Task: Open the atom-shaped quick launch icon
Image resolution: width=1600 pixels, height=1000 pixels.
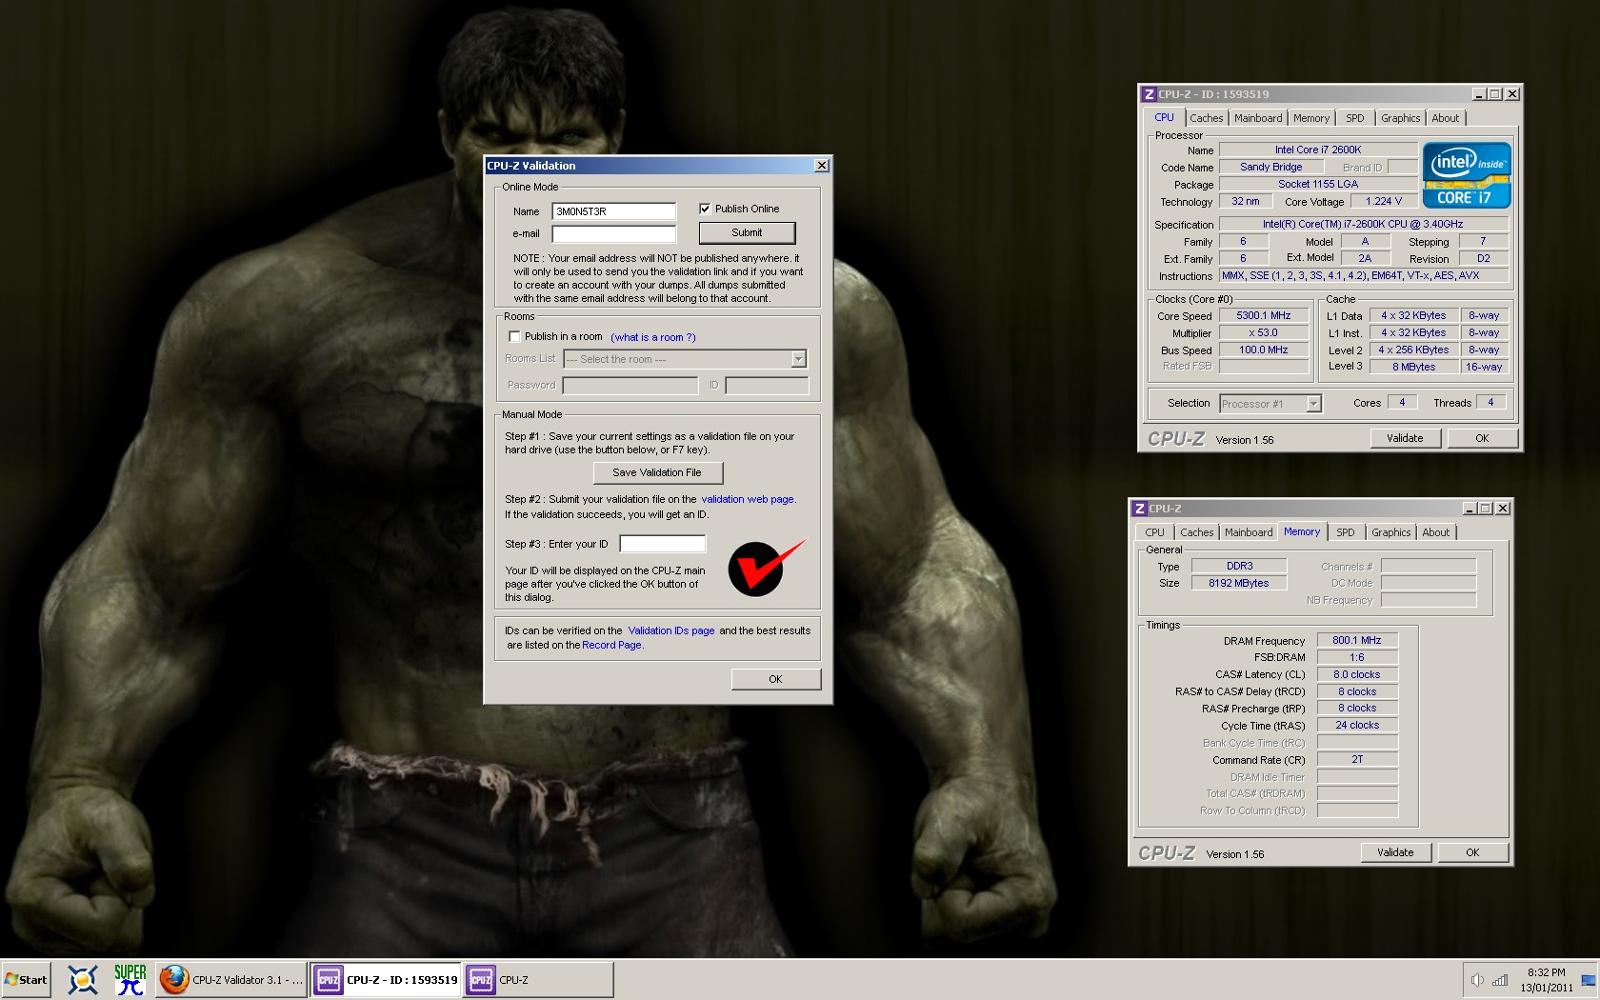Action: 82,979
